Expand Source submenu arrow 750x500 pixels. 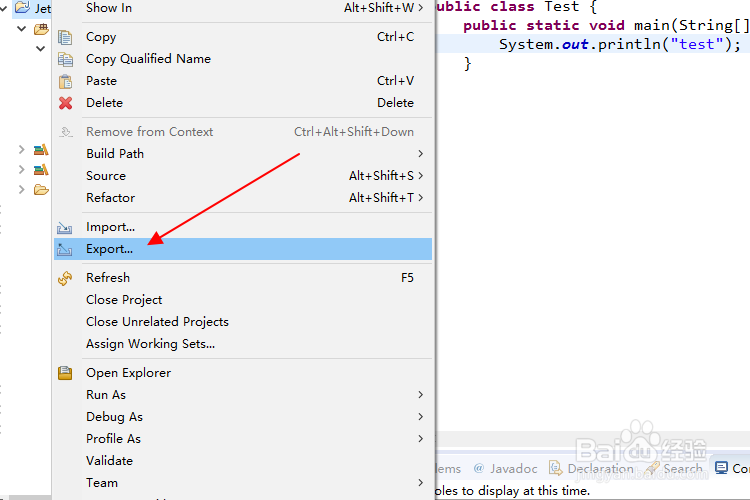(420, 176)
